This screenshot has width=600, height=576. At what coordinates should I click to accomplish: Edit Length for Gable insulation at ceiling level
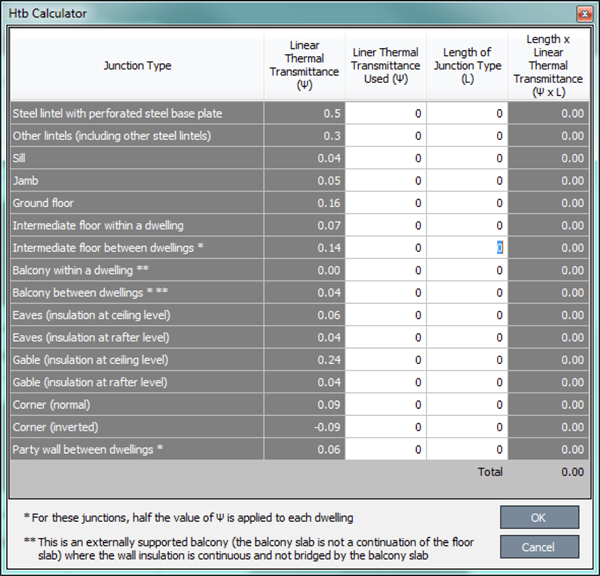(x=467, y=360)
